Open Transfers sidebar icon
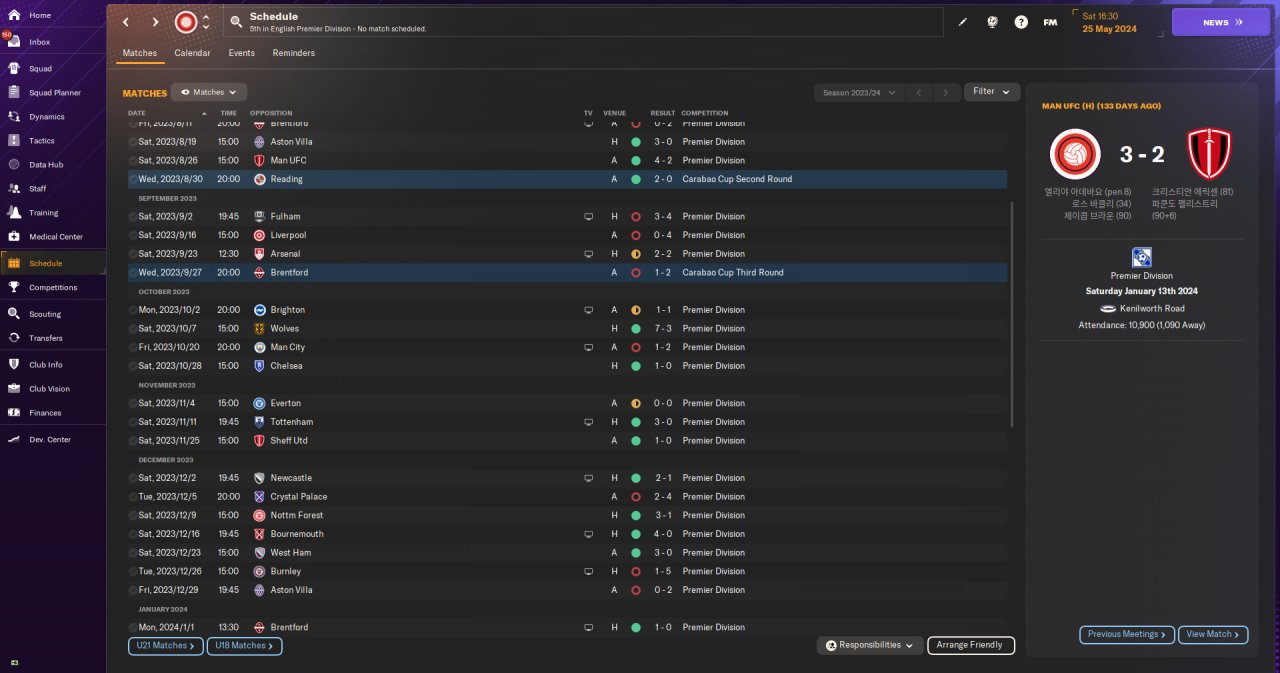1280x673 pixels. (x=14, y=338)
